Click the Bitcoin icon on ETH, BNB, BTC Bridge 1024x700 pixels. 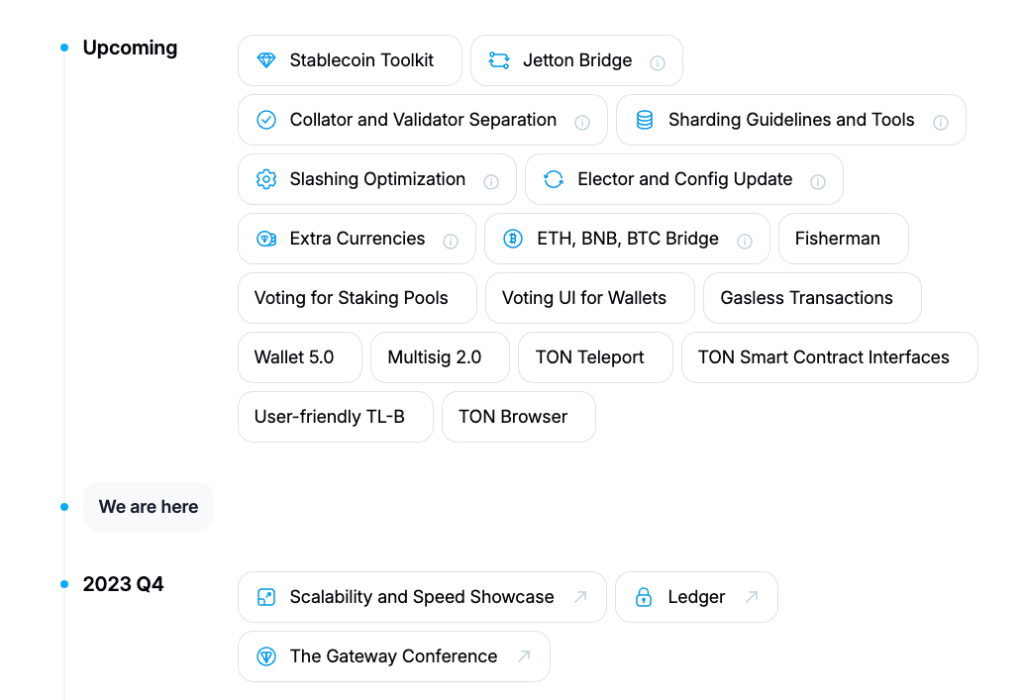pyautogui.click(x=513, y=239)
